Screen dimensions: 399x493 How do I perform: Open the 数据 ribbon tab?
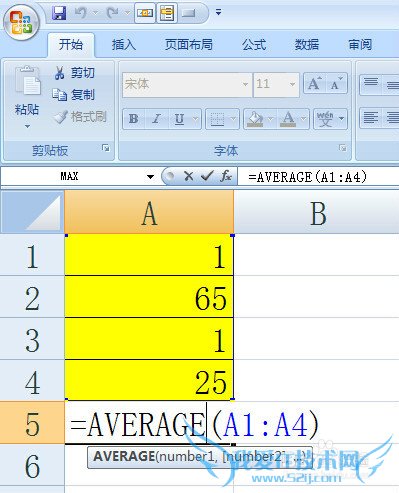pos(307,44)
